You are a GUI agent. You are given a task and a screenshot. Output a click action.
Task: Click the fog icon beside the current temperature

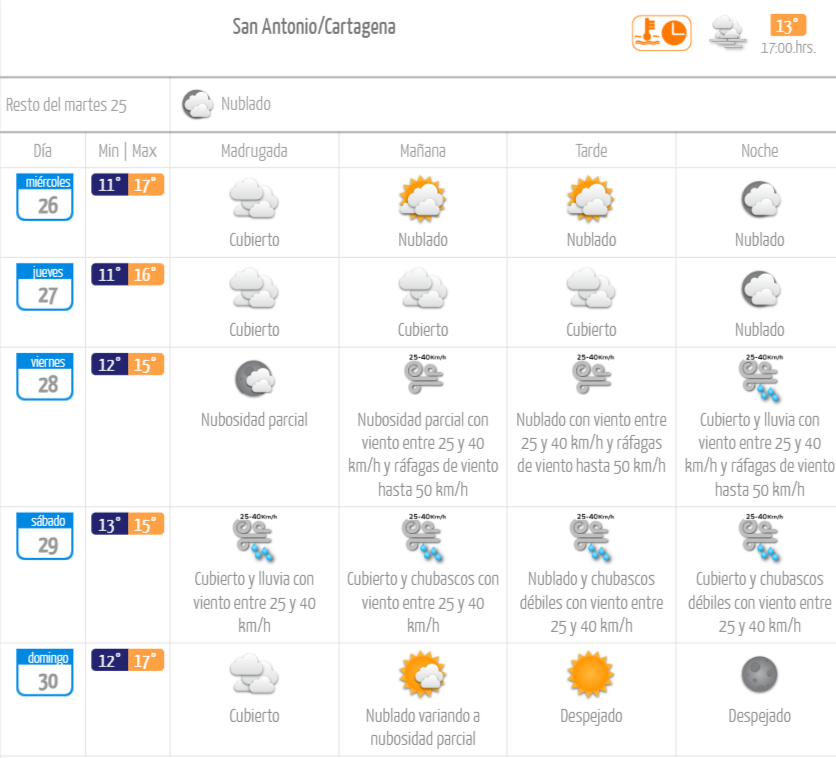[727, 32]
